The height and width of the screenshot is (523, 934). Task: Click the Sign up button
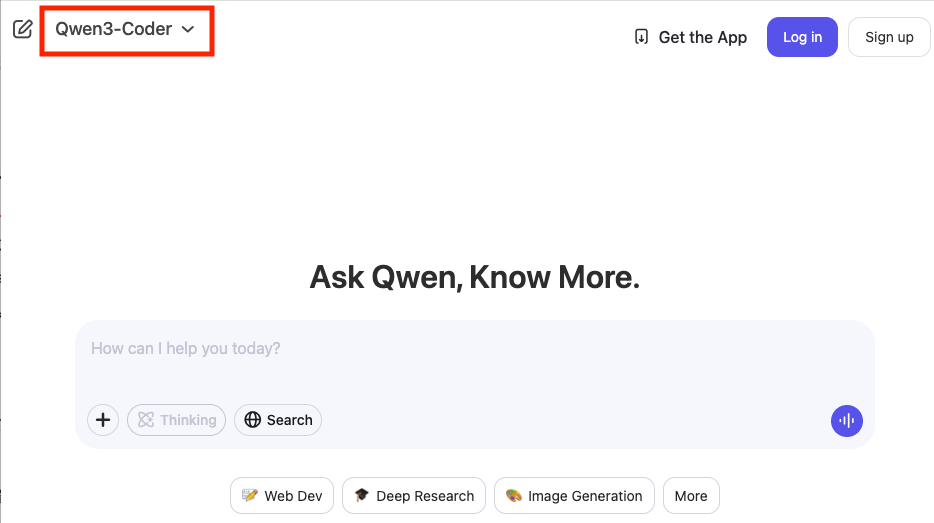889,37
